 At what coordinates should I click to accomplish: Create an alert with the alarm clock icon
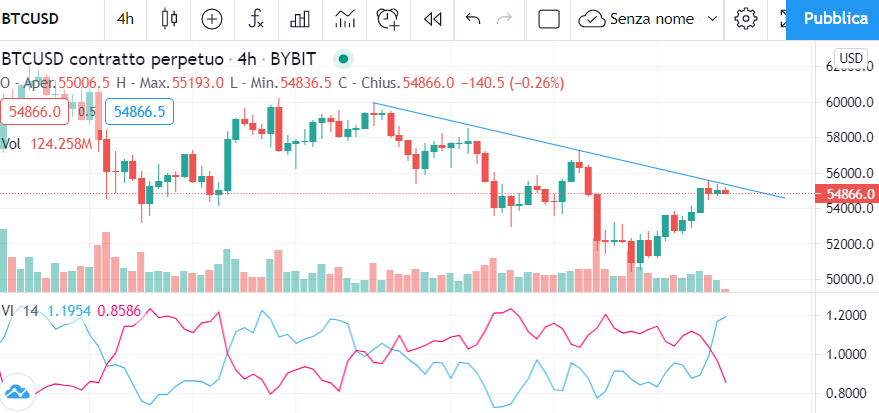click(x=388, y=19)
